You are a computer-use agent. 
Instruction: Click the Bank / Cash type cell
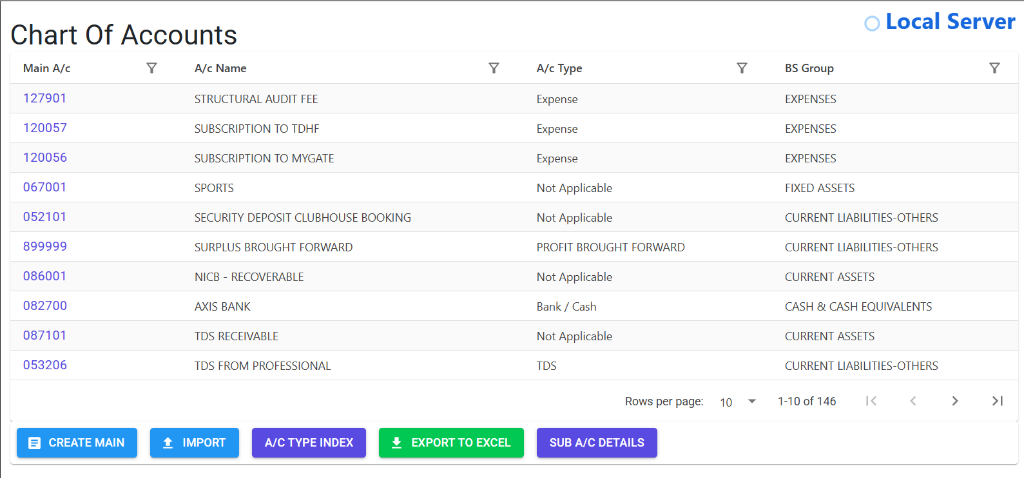[x=567, y=307]
